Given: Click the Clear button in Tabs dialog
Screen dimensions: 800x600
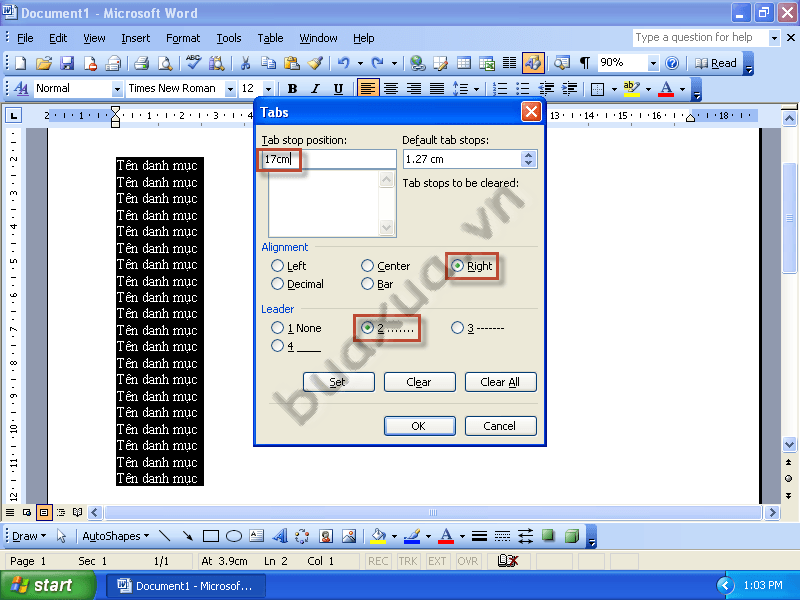Looking at the screenshot, I should 419,382.
